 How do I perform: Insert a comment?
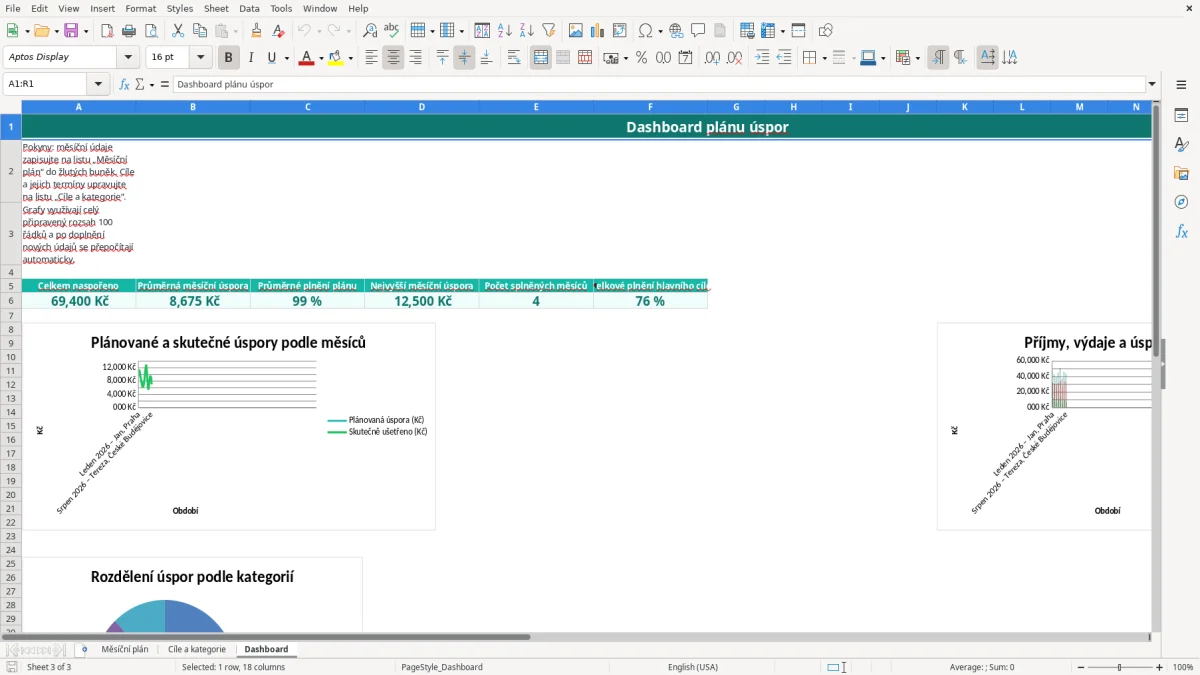pos(698,31)
